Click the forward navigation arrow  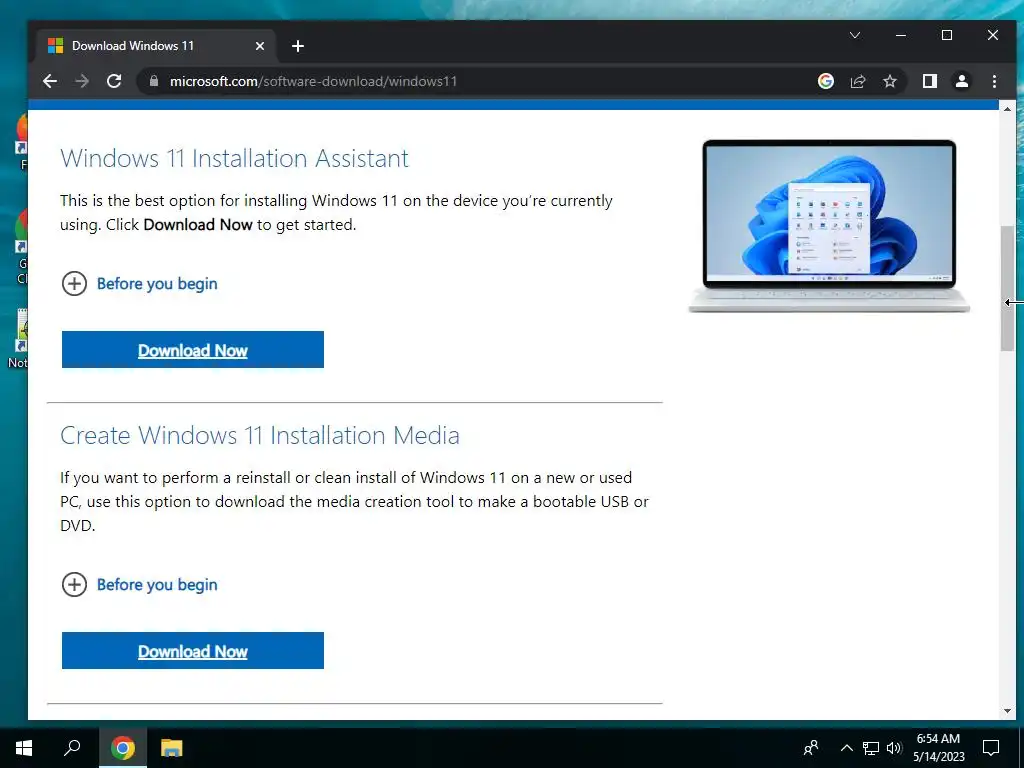(82, 81)
